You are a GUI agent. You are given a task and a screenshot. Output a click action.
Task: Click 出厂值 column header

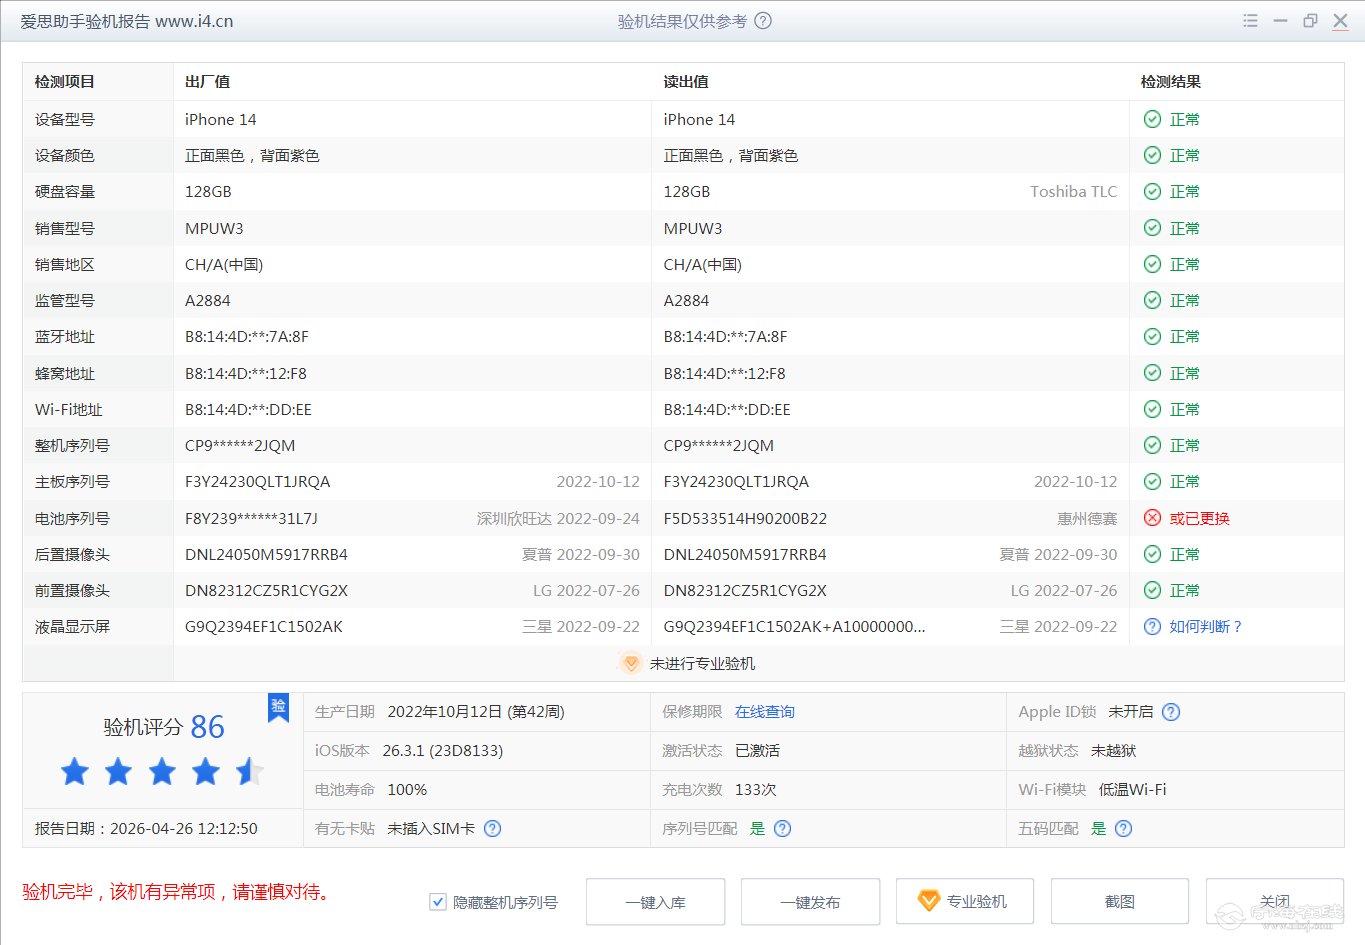[208, 82]
